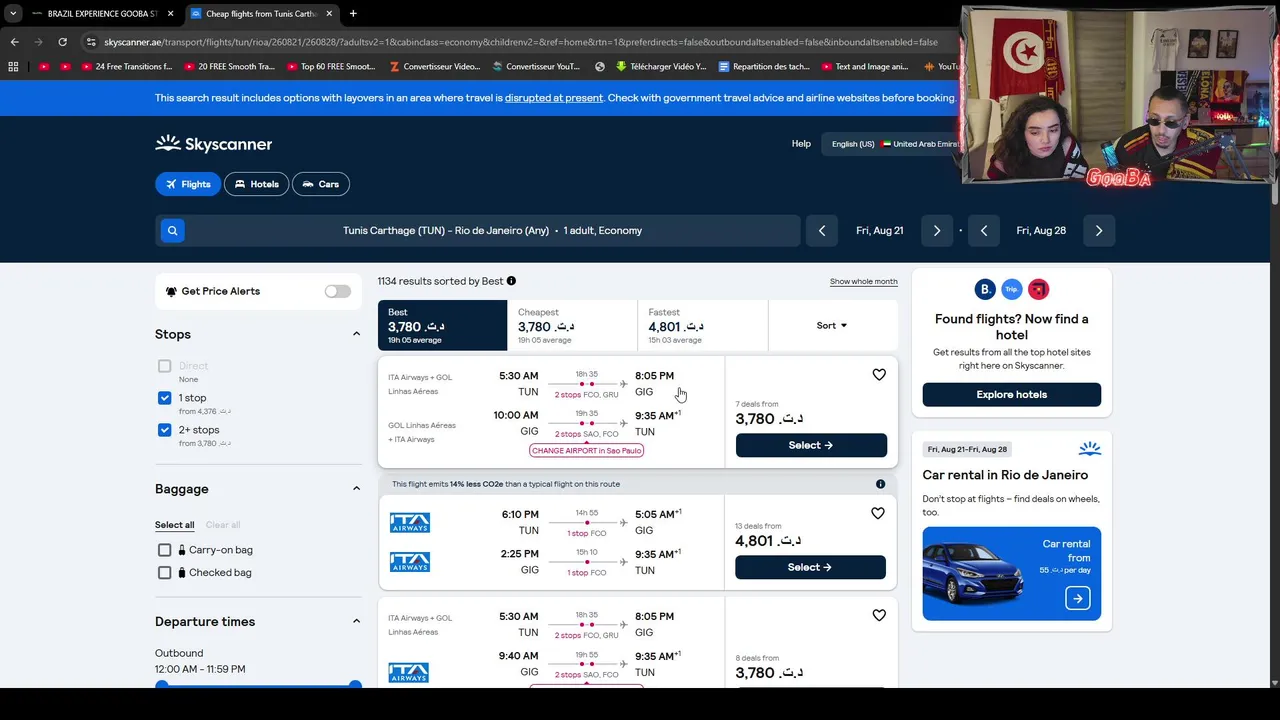
Task: Open the 24 Free Transitions bookmark
Action: (126, 67)
